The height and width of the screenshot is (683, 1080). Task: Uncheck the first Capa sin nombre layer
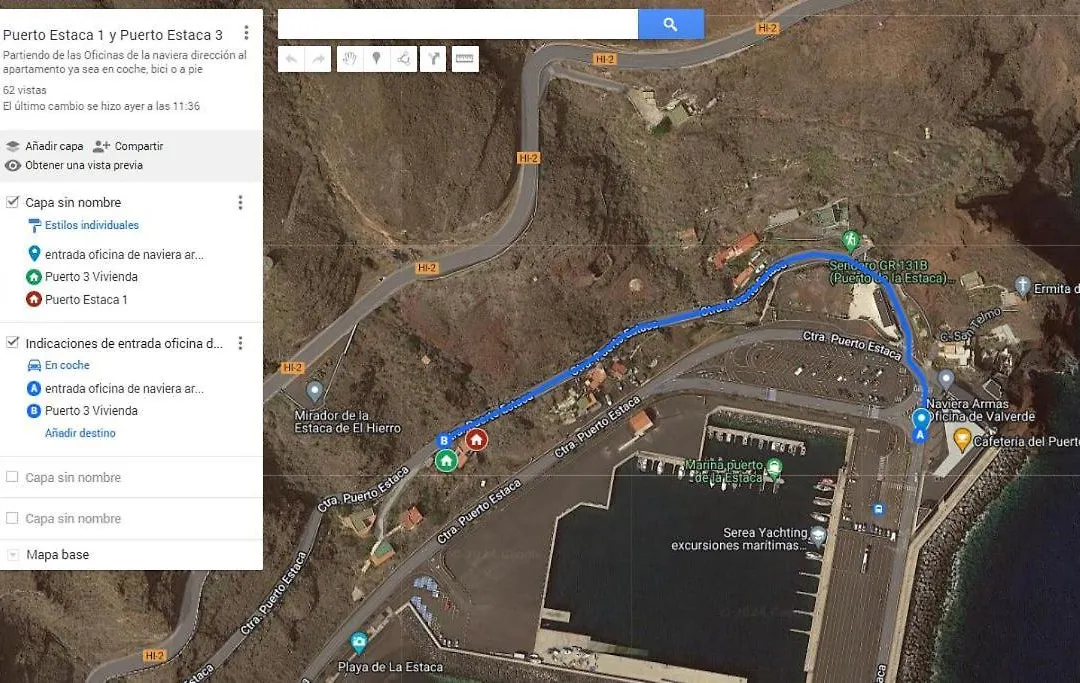[x=12, y=202]
